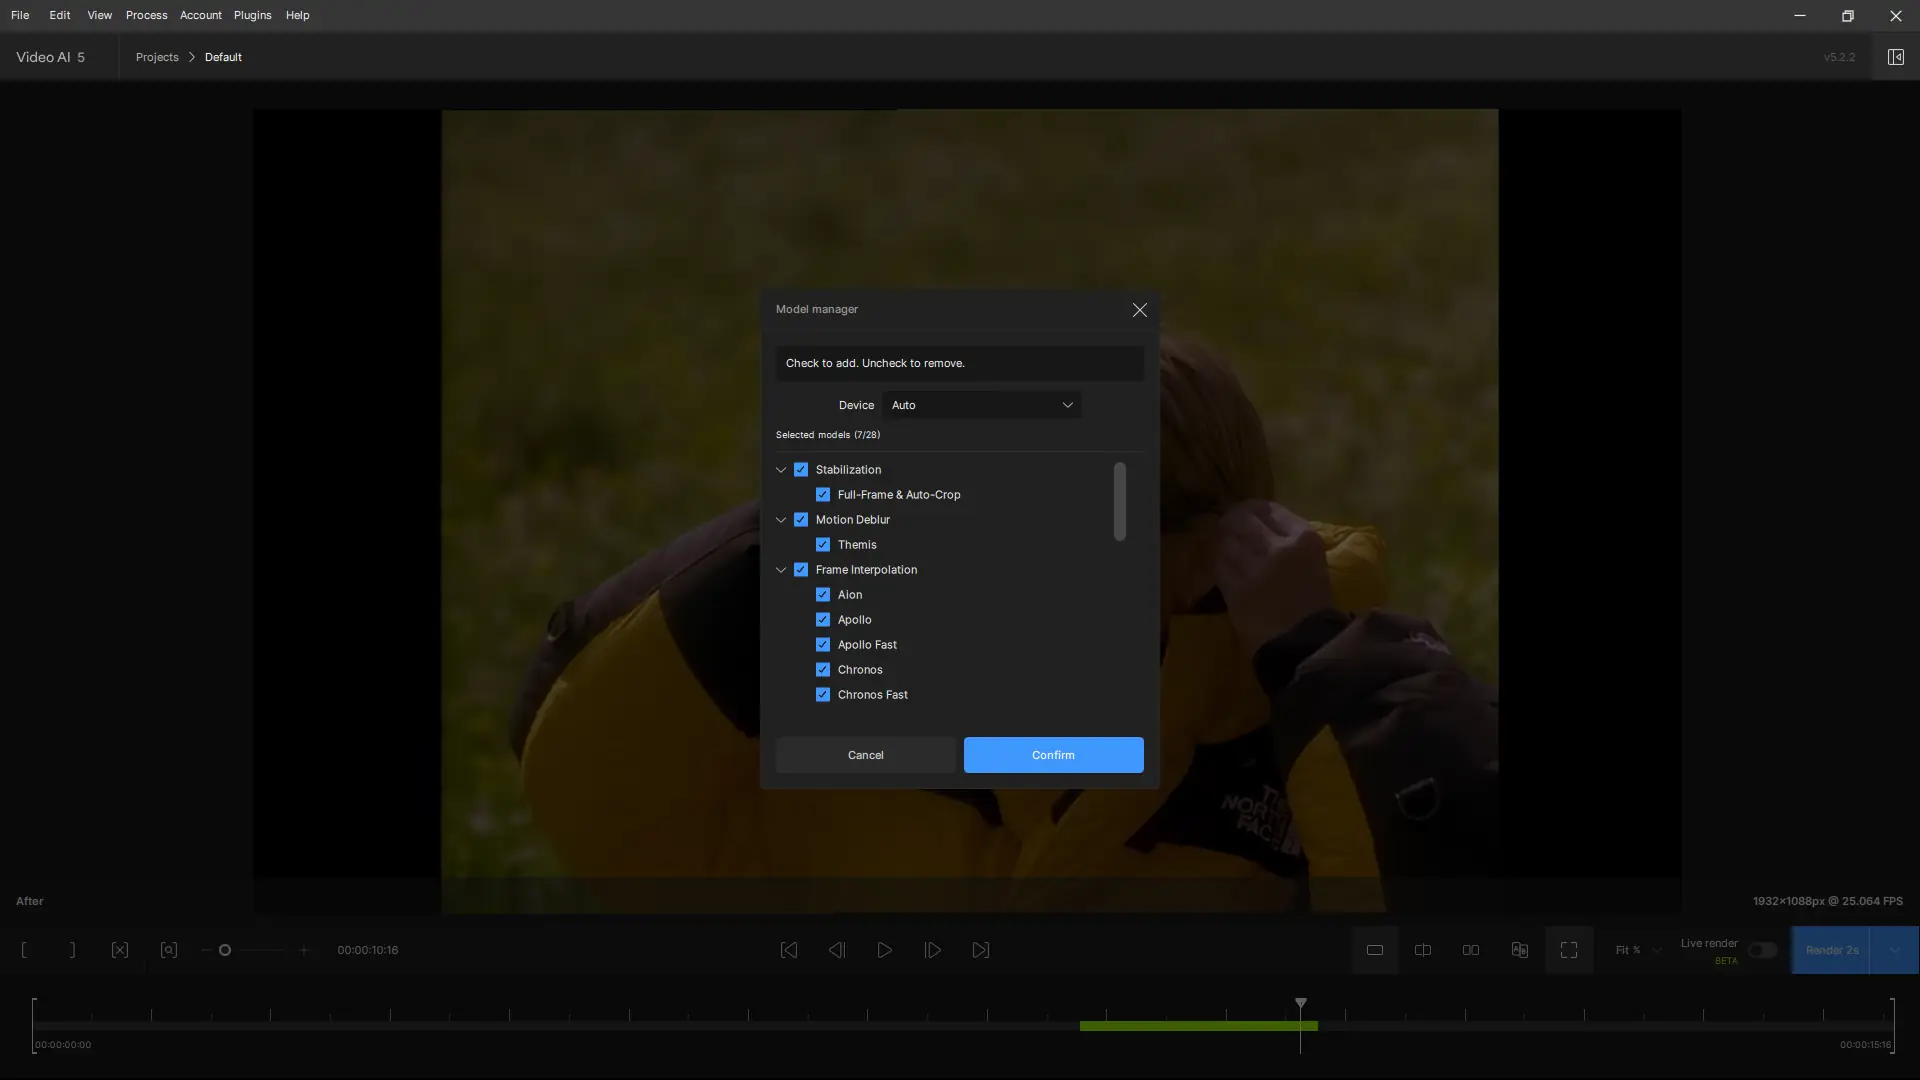The width and height of the screenshot is (1920, 1080).
Task: Uncheck the Themis model checkbox
Action: tap(823, 545)
